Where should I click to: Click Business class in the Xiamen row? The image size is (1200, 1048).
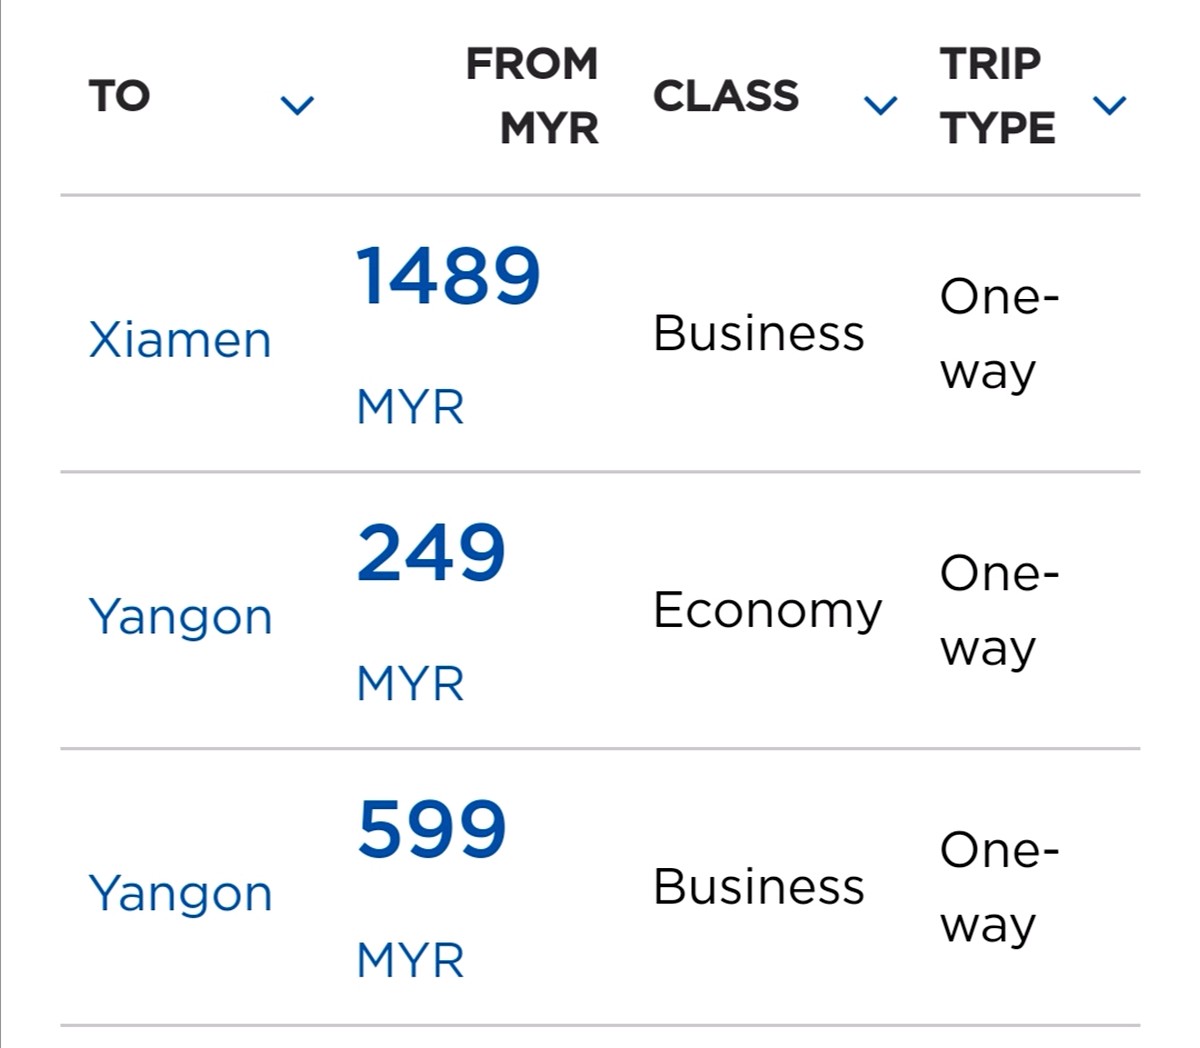click(x=759, y=333)
